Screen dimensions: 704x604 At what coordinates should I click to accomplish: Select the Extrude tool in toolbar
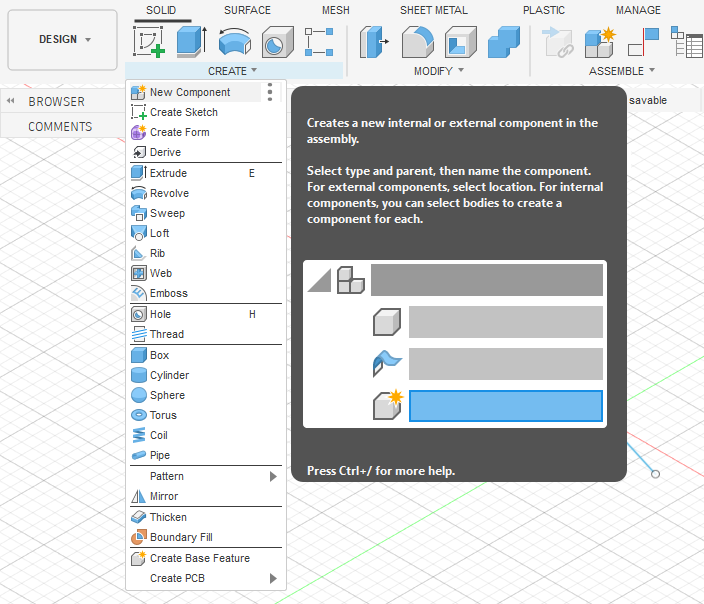[191, 42]
